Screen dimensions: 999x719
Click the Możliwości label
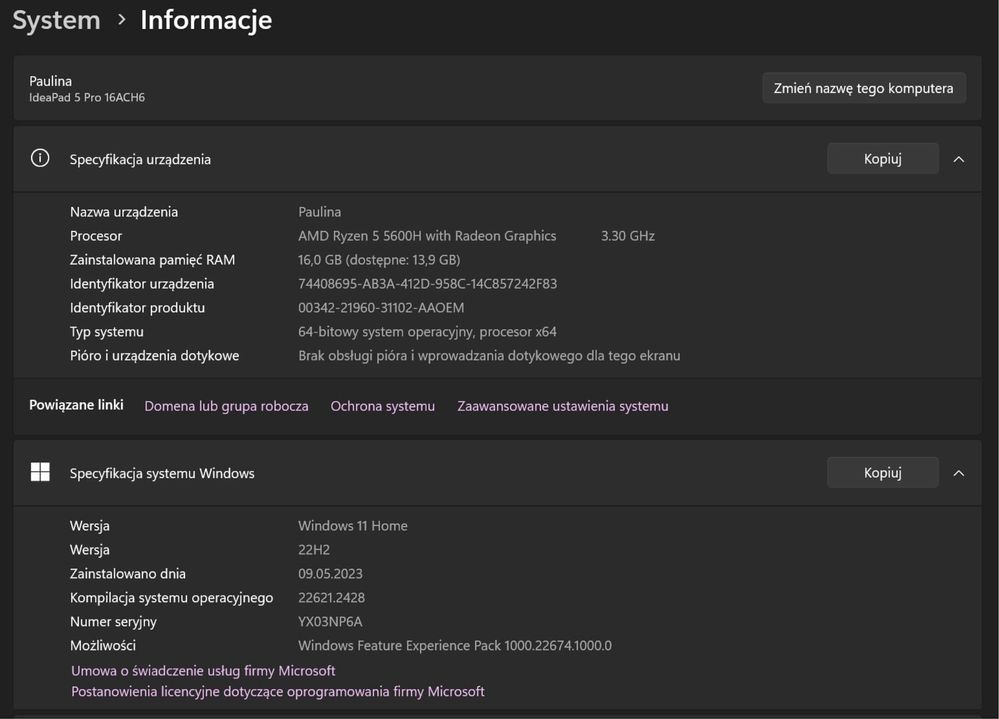click(103, 645)
